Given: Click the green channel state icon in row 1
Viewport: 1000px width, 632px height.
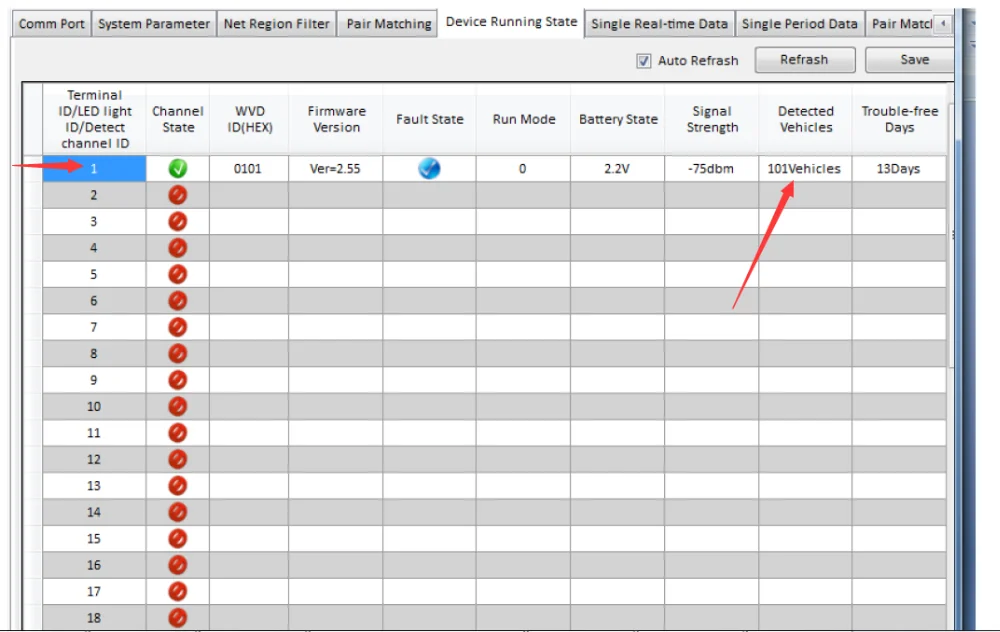Looking at the screenshot, I should (178, 169).
